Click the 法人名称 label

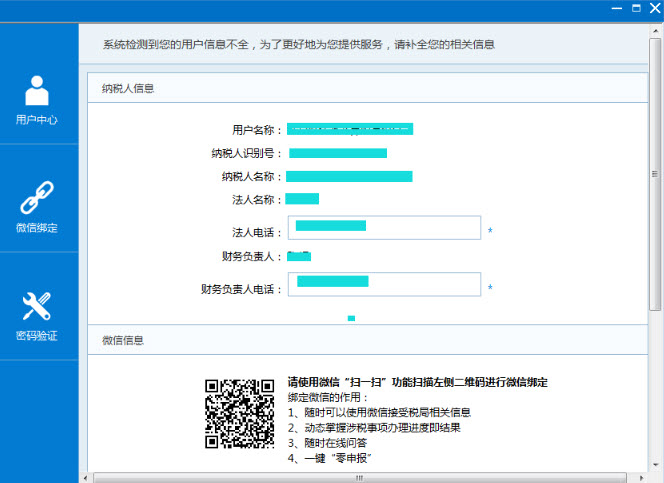(x=257, y=199)
